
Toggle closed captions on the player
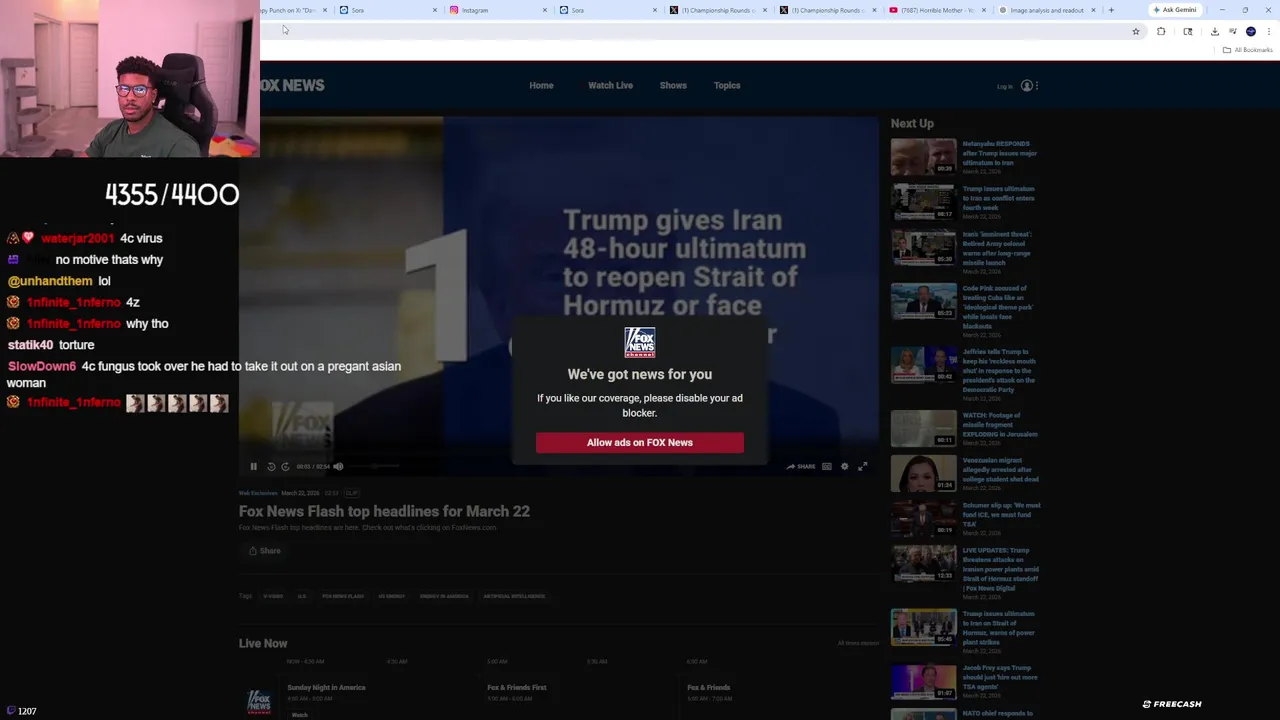pos(827,466)
